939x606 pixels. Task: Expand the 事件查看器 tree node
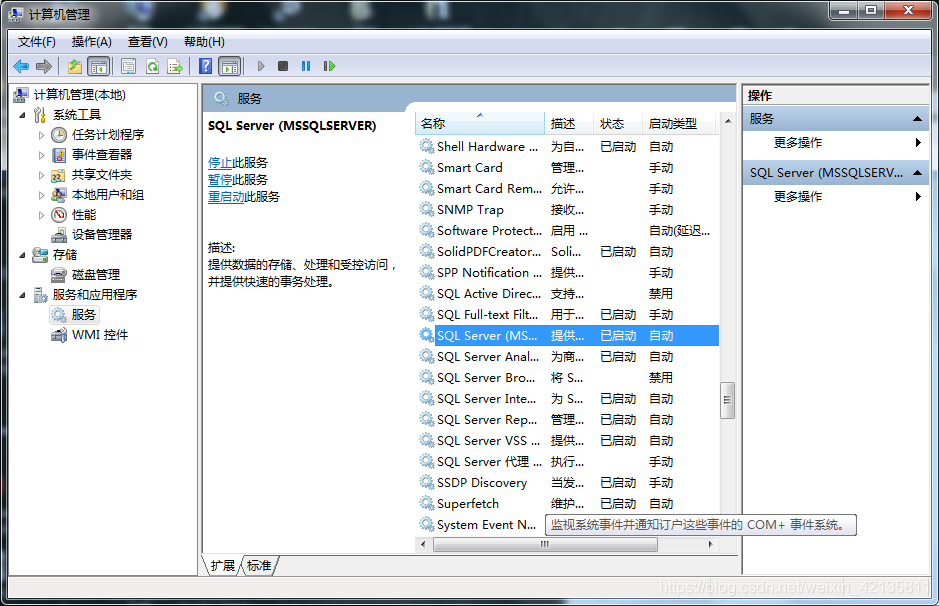tap(41, 155)
